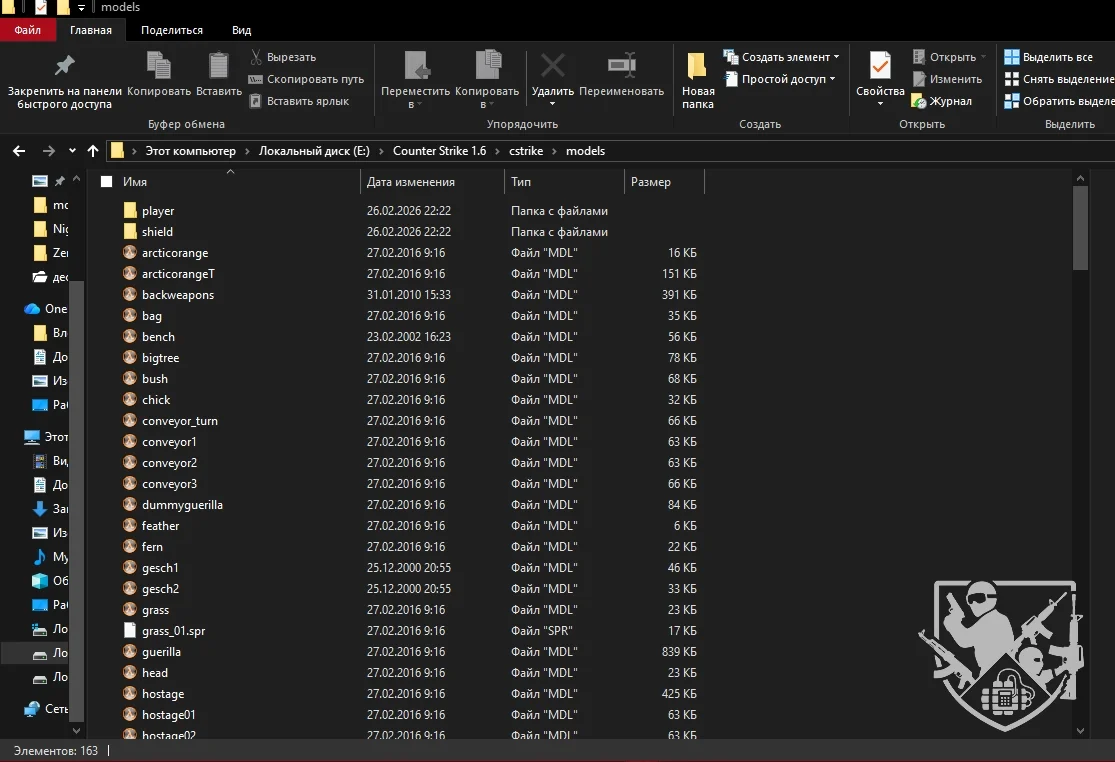
Task: Open recent locations dropdown arrow
Action: [72, 151]
